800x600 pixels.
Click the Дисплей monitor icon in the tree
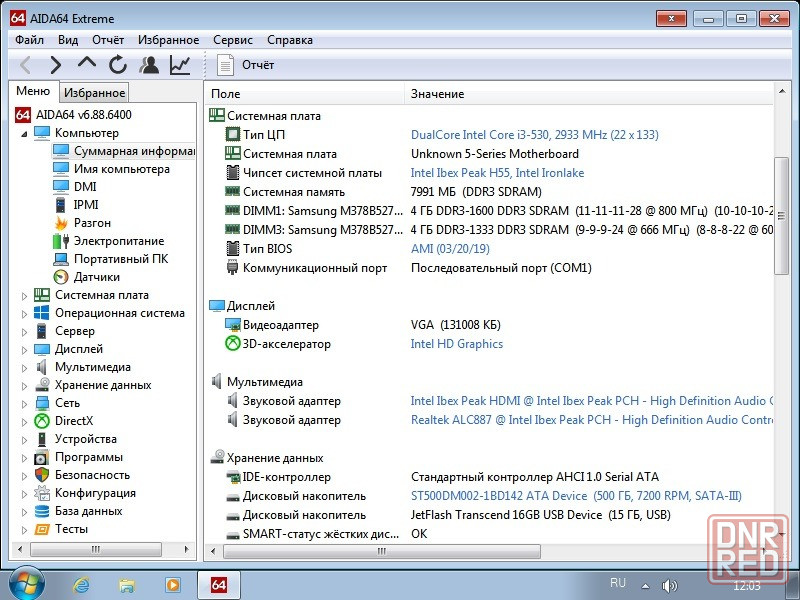42,349
